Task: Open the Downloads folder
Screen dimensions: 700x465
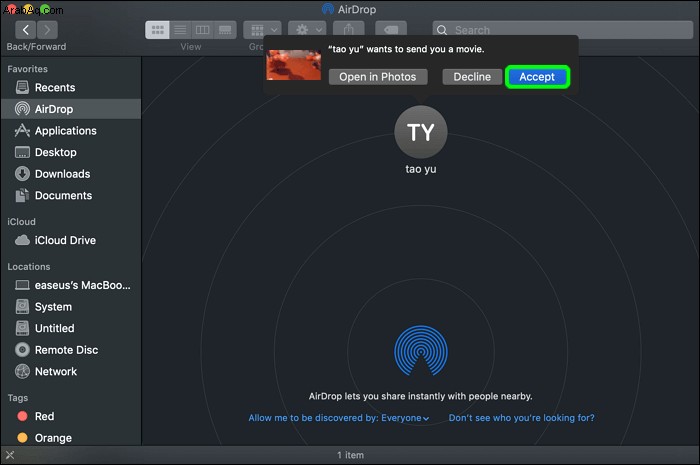Action: [71, 174]
